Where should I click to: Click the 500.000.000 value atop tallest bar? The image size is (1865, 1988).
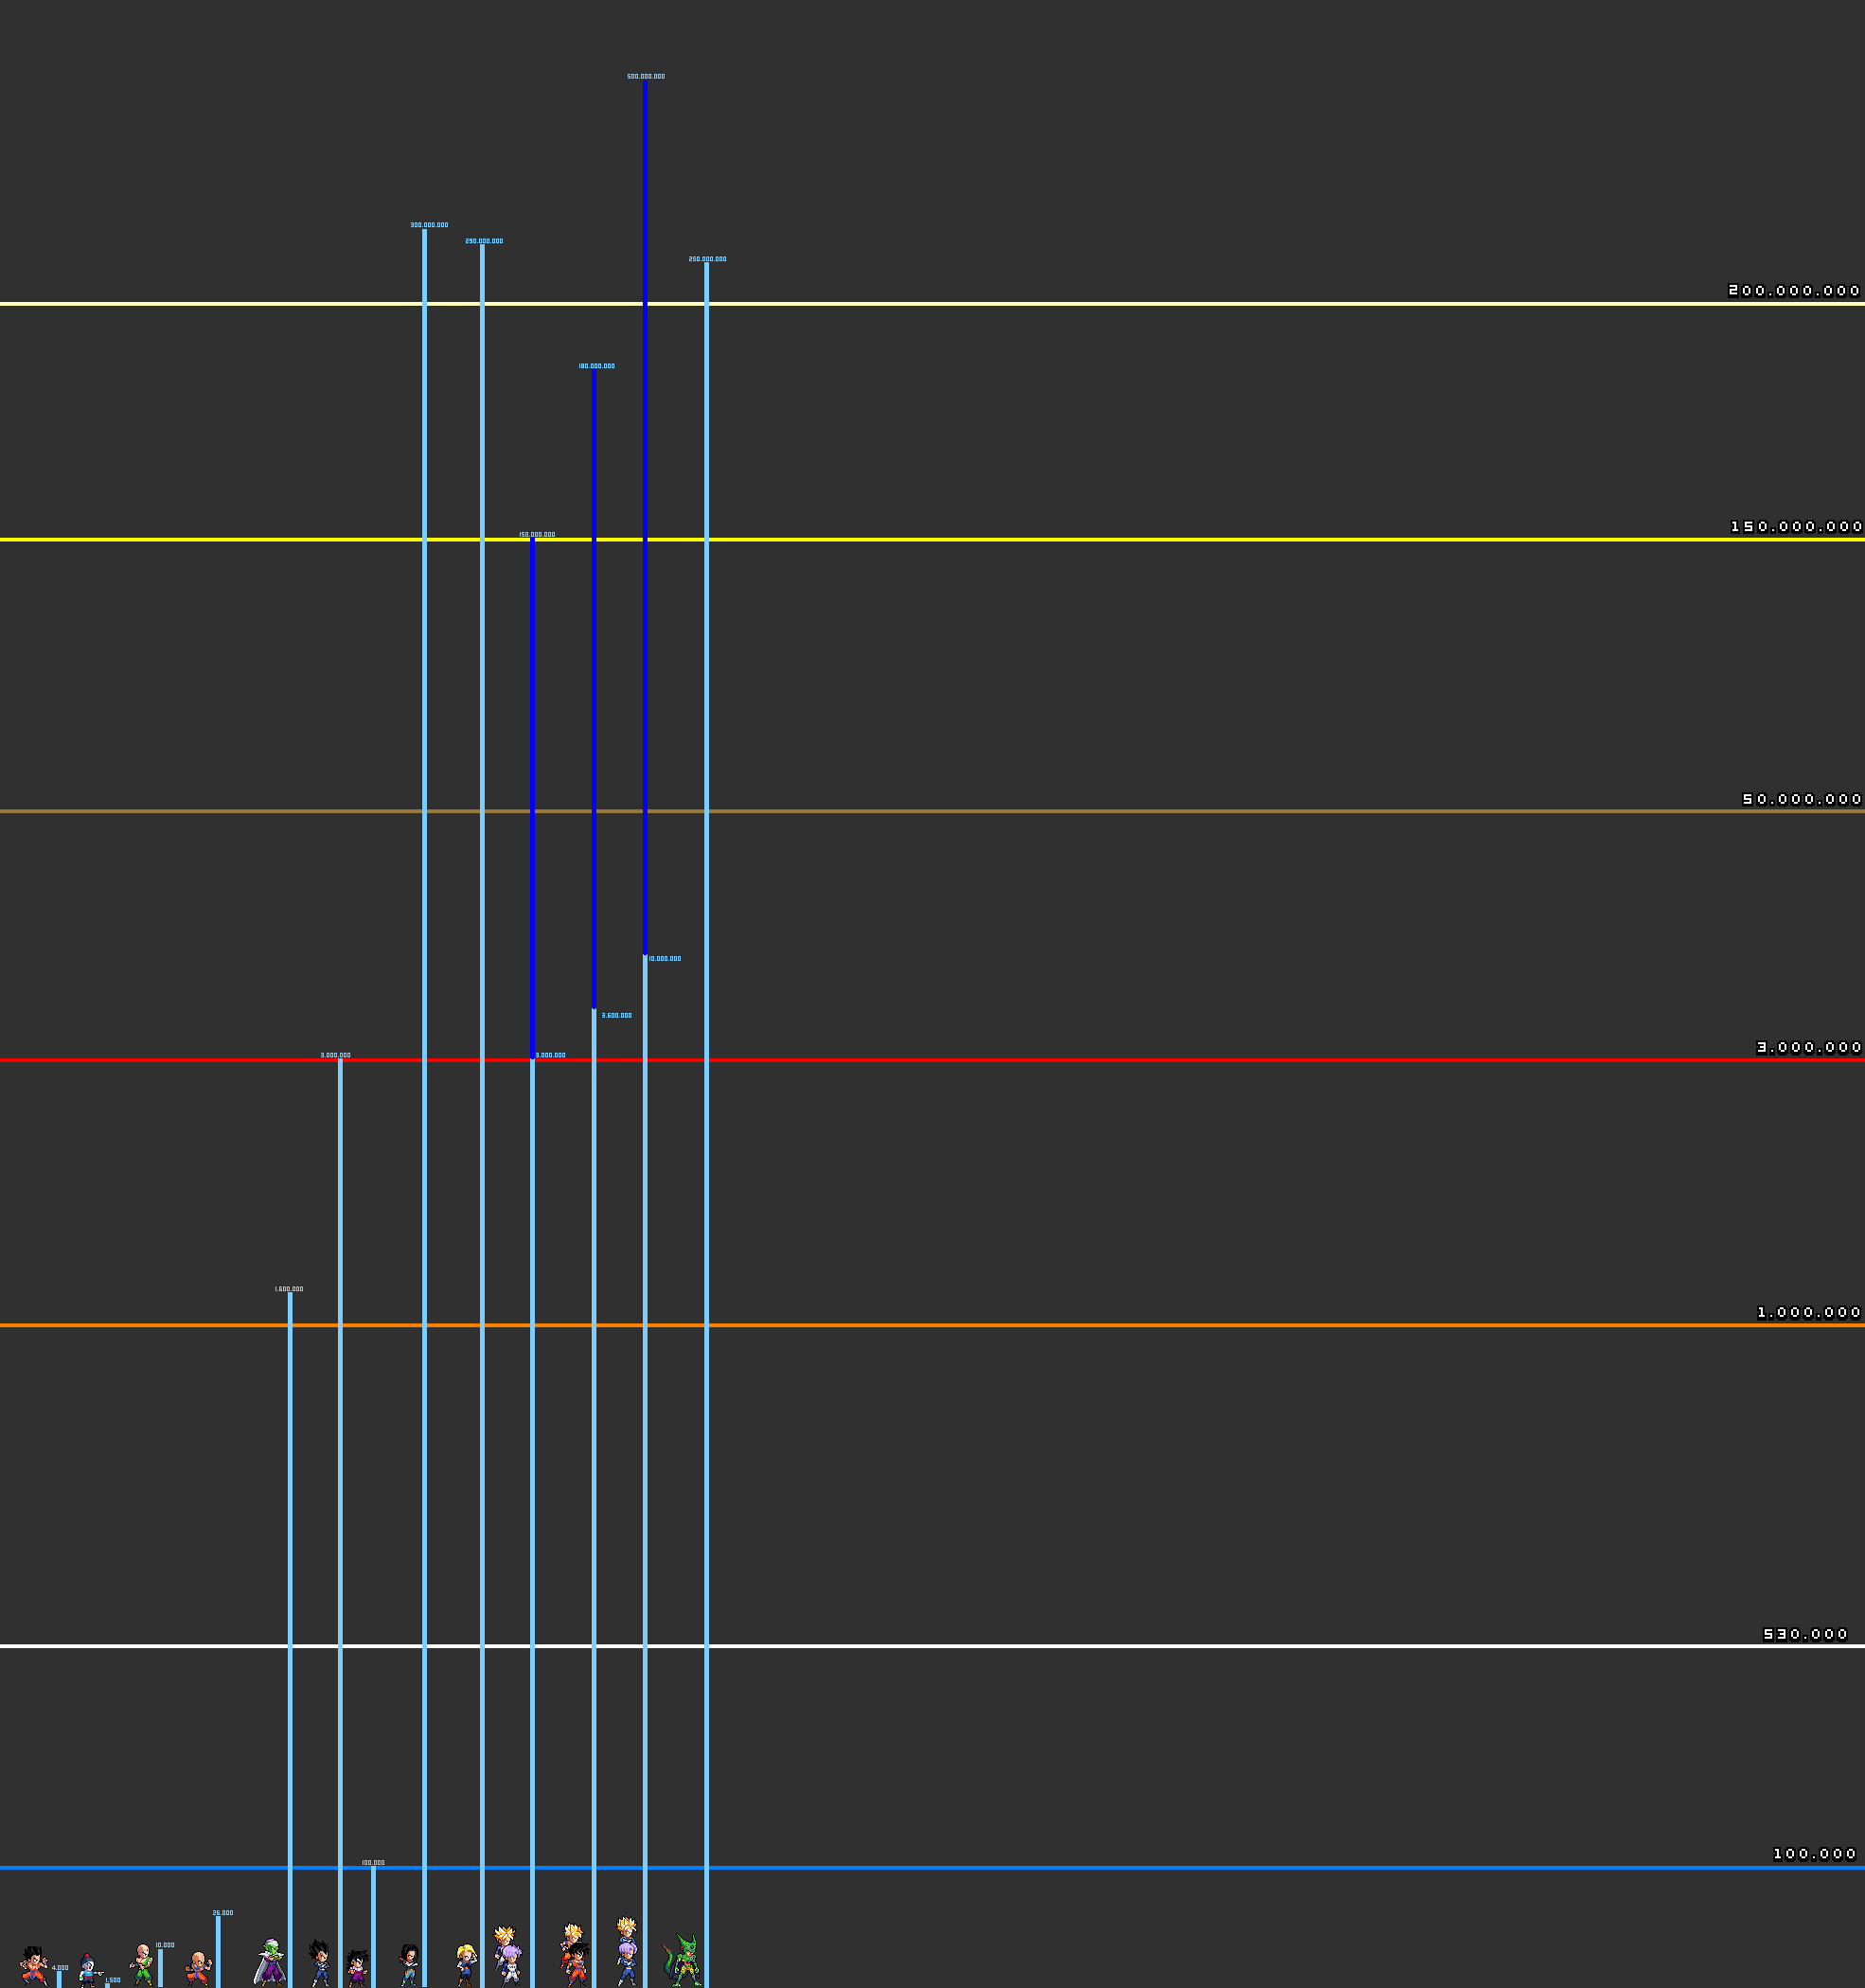click(646, 76)
